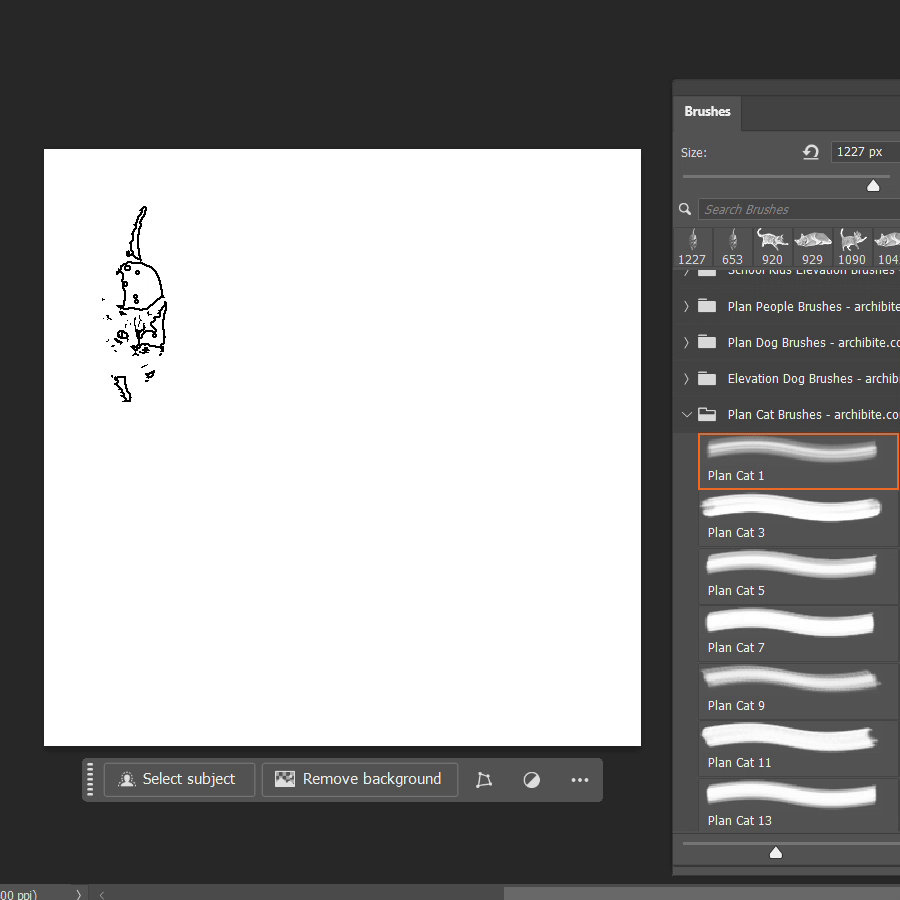The height and width of the screenshot is (900, 900).
Task: Collapse the Plan Cat Brushes folder
Action: (686, 414)
